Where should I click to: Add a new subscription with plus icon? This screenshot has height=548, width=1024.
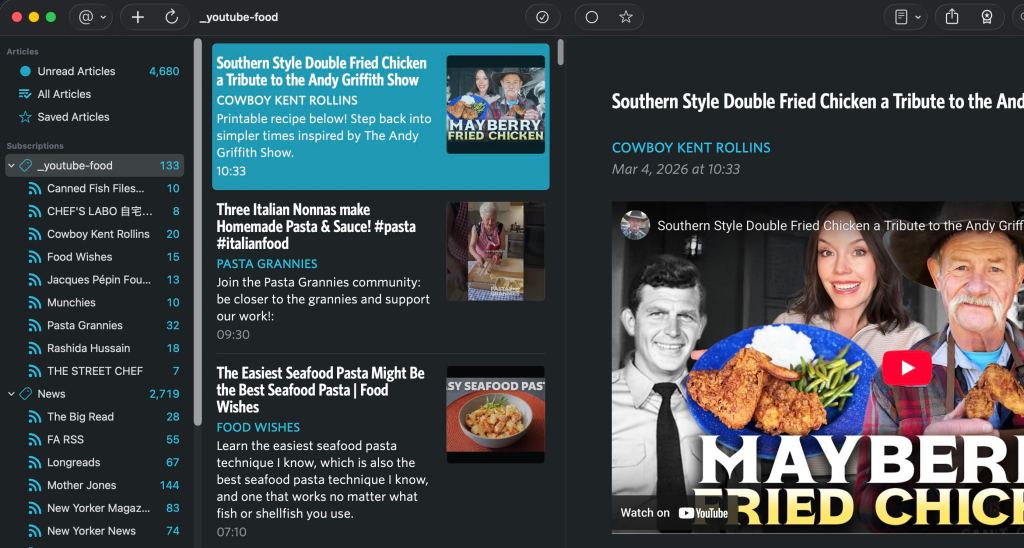138,17
